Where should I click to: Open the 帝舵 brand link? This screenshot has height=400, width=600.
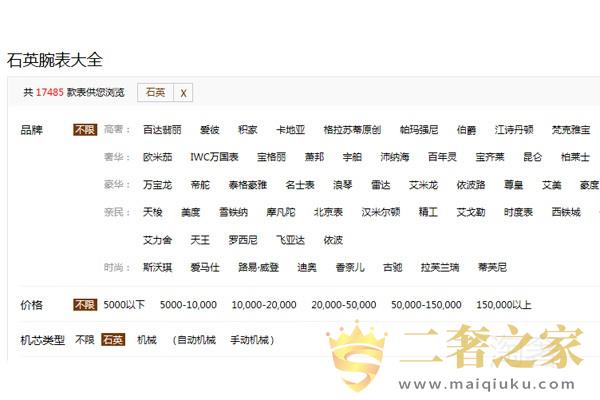tap(200, 185)
